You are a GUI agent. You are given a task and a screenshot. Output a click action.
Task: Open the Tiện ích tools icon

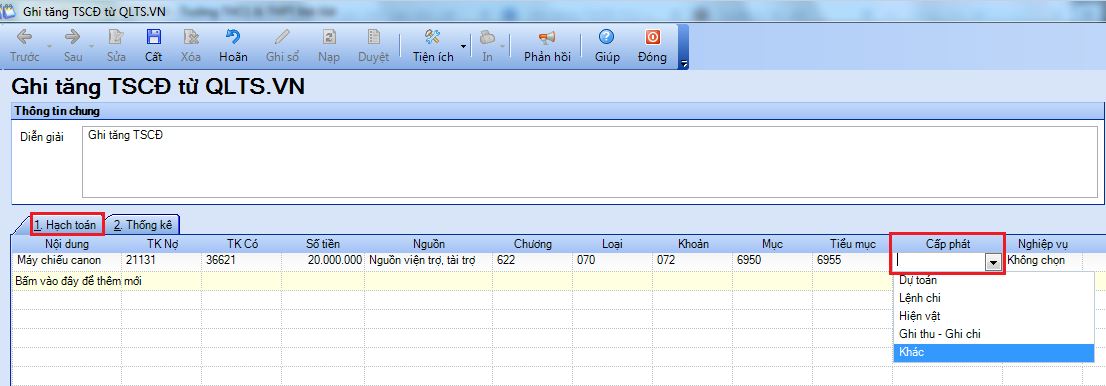432,37
